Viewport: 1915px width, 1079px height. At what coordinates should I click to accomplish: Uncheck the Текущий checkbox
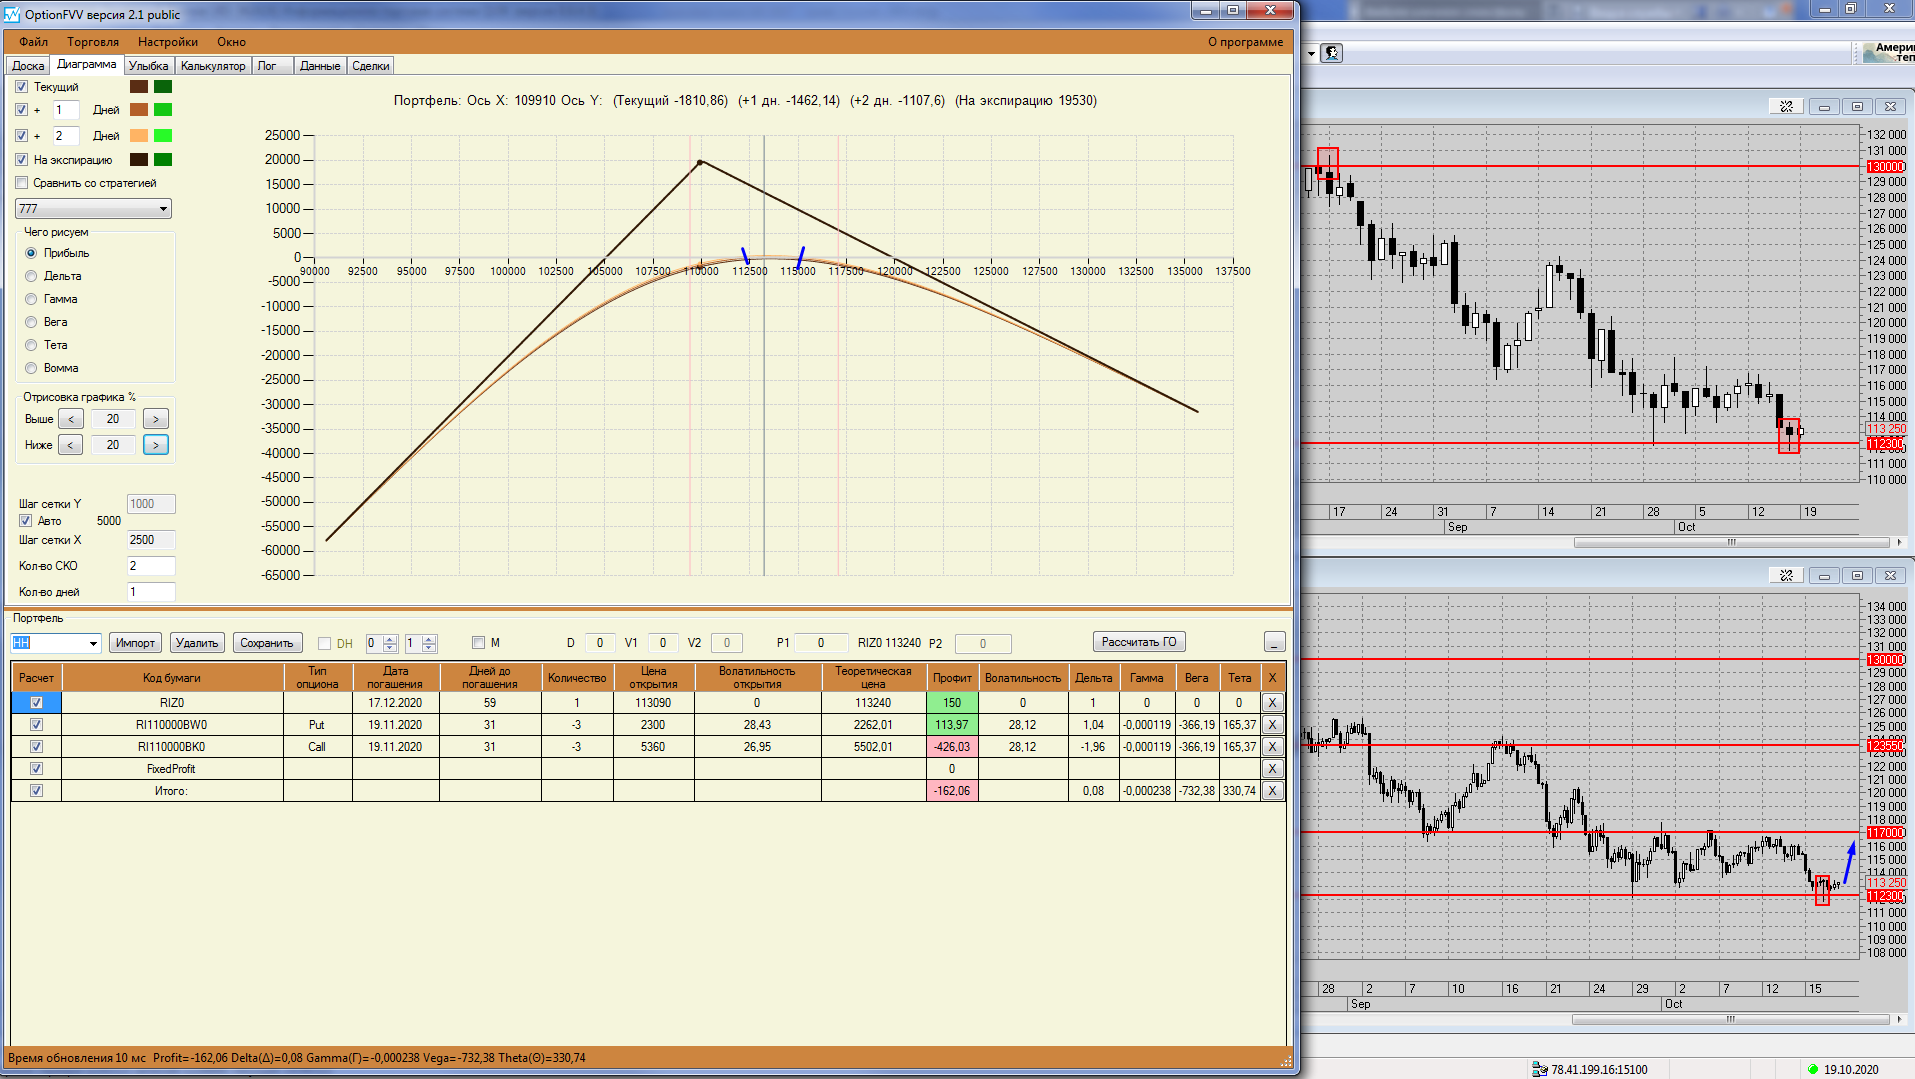coord(22,87)
